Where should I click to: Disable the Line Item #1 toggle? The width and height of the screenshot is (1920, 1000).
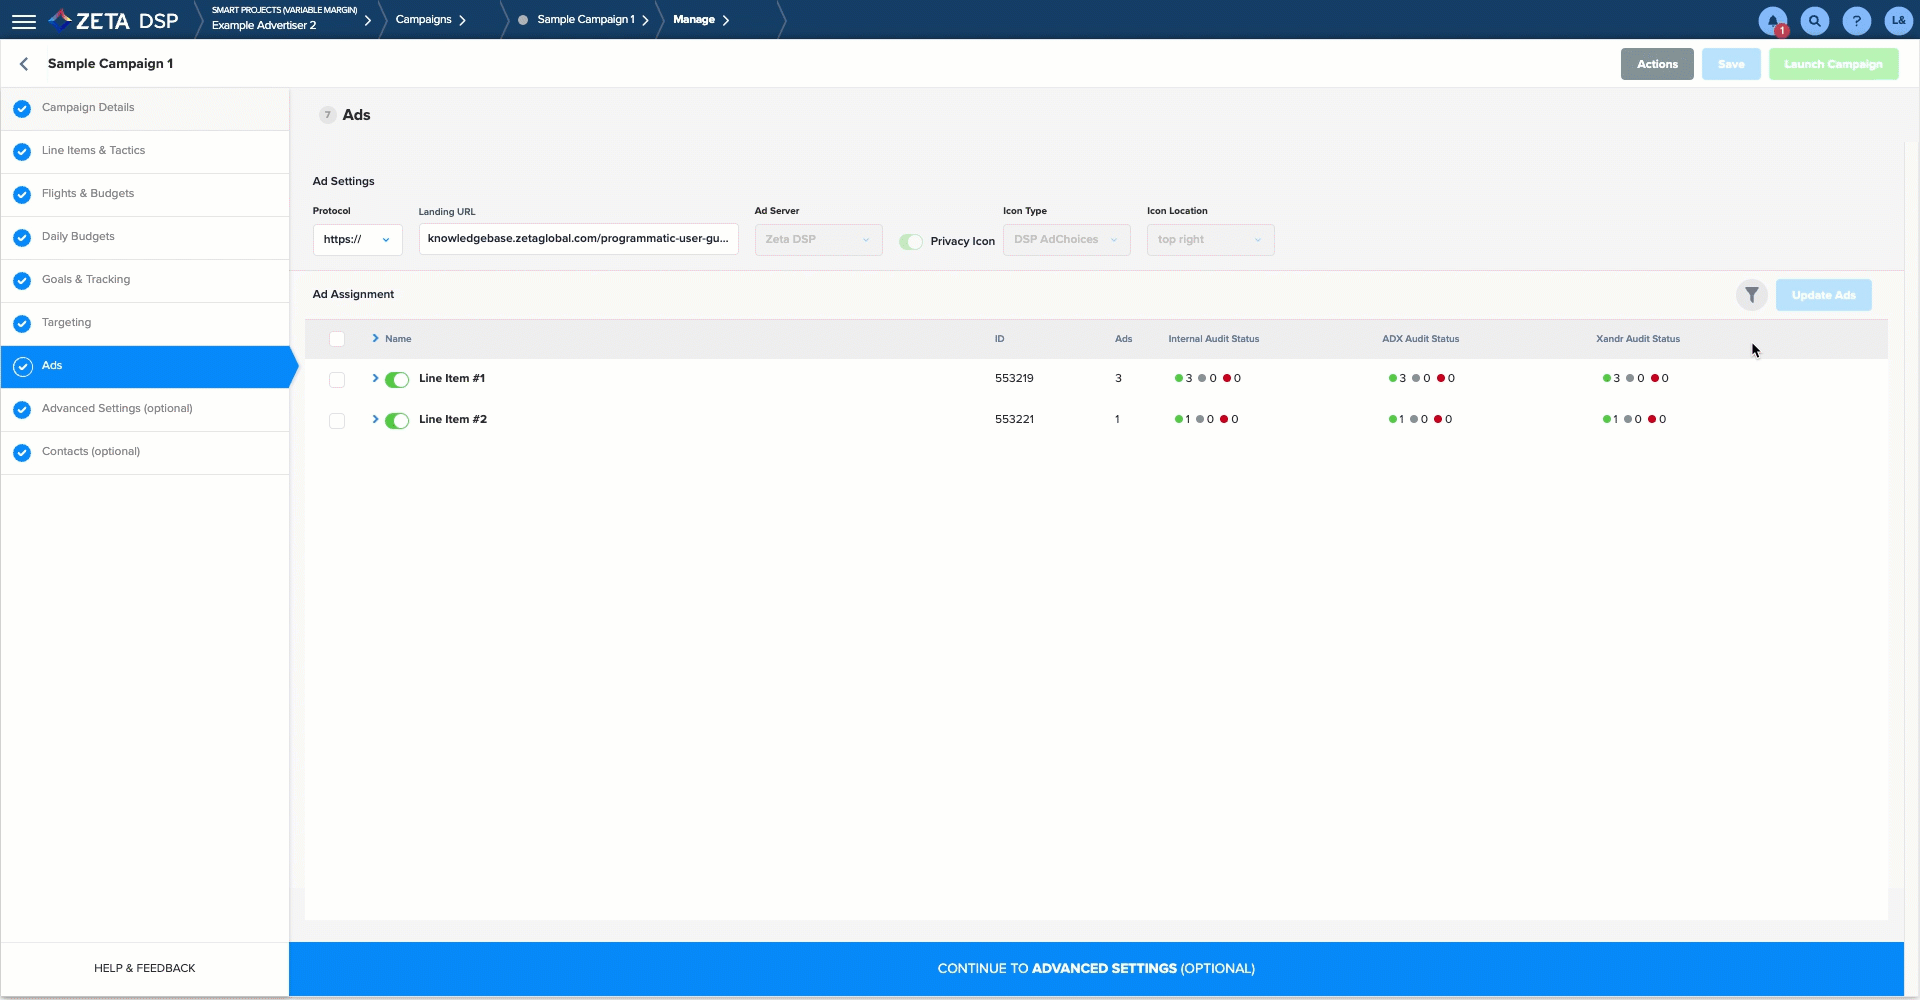(397, 380)
